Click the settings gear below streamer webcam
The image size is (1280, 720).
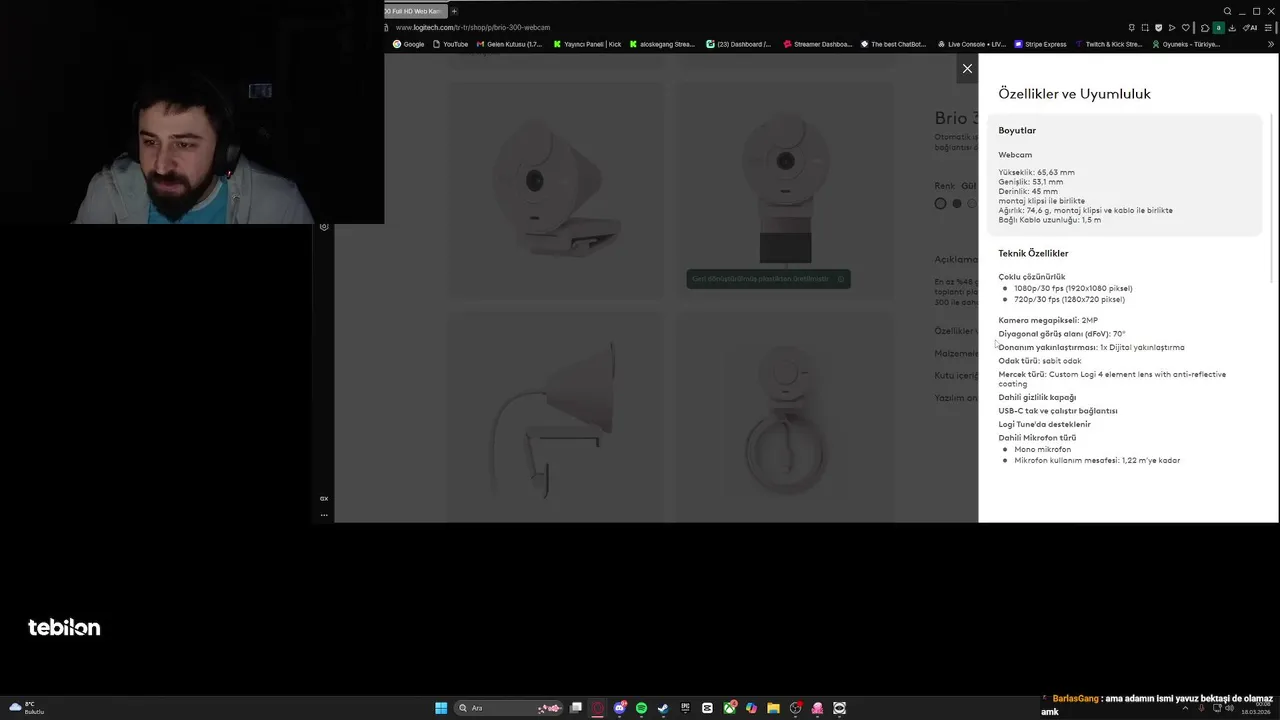[324, 227]
